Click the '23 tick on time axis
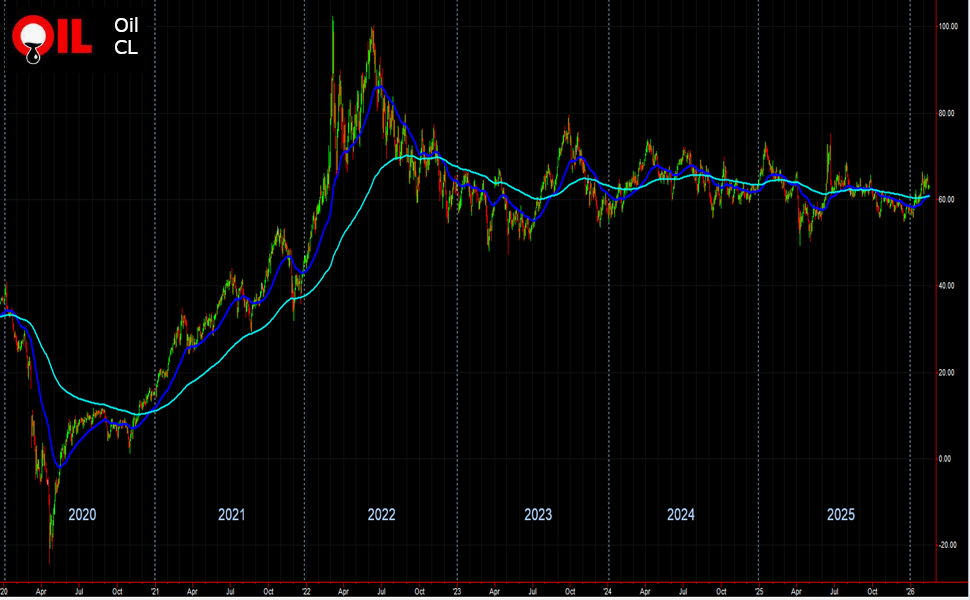This screenshot has height=600, width=970. 456,591
